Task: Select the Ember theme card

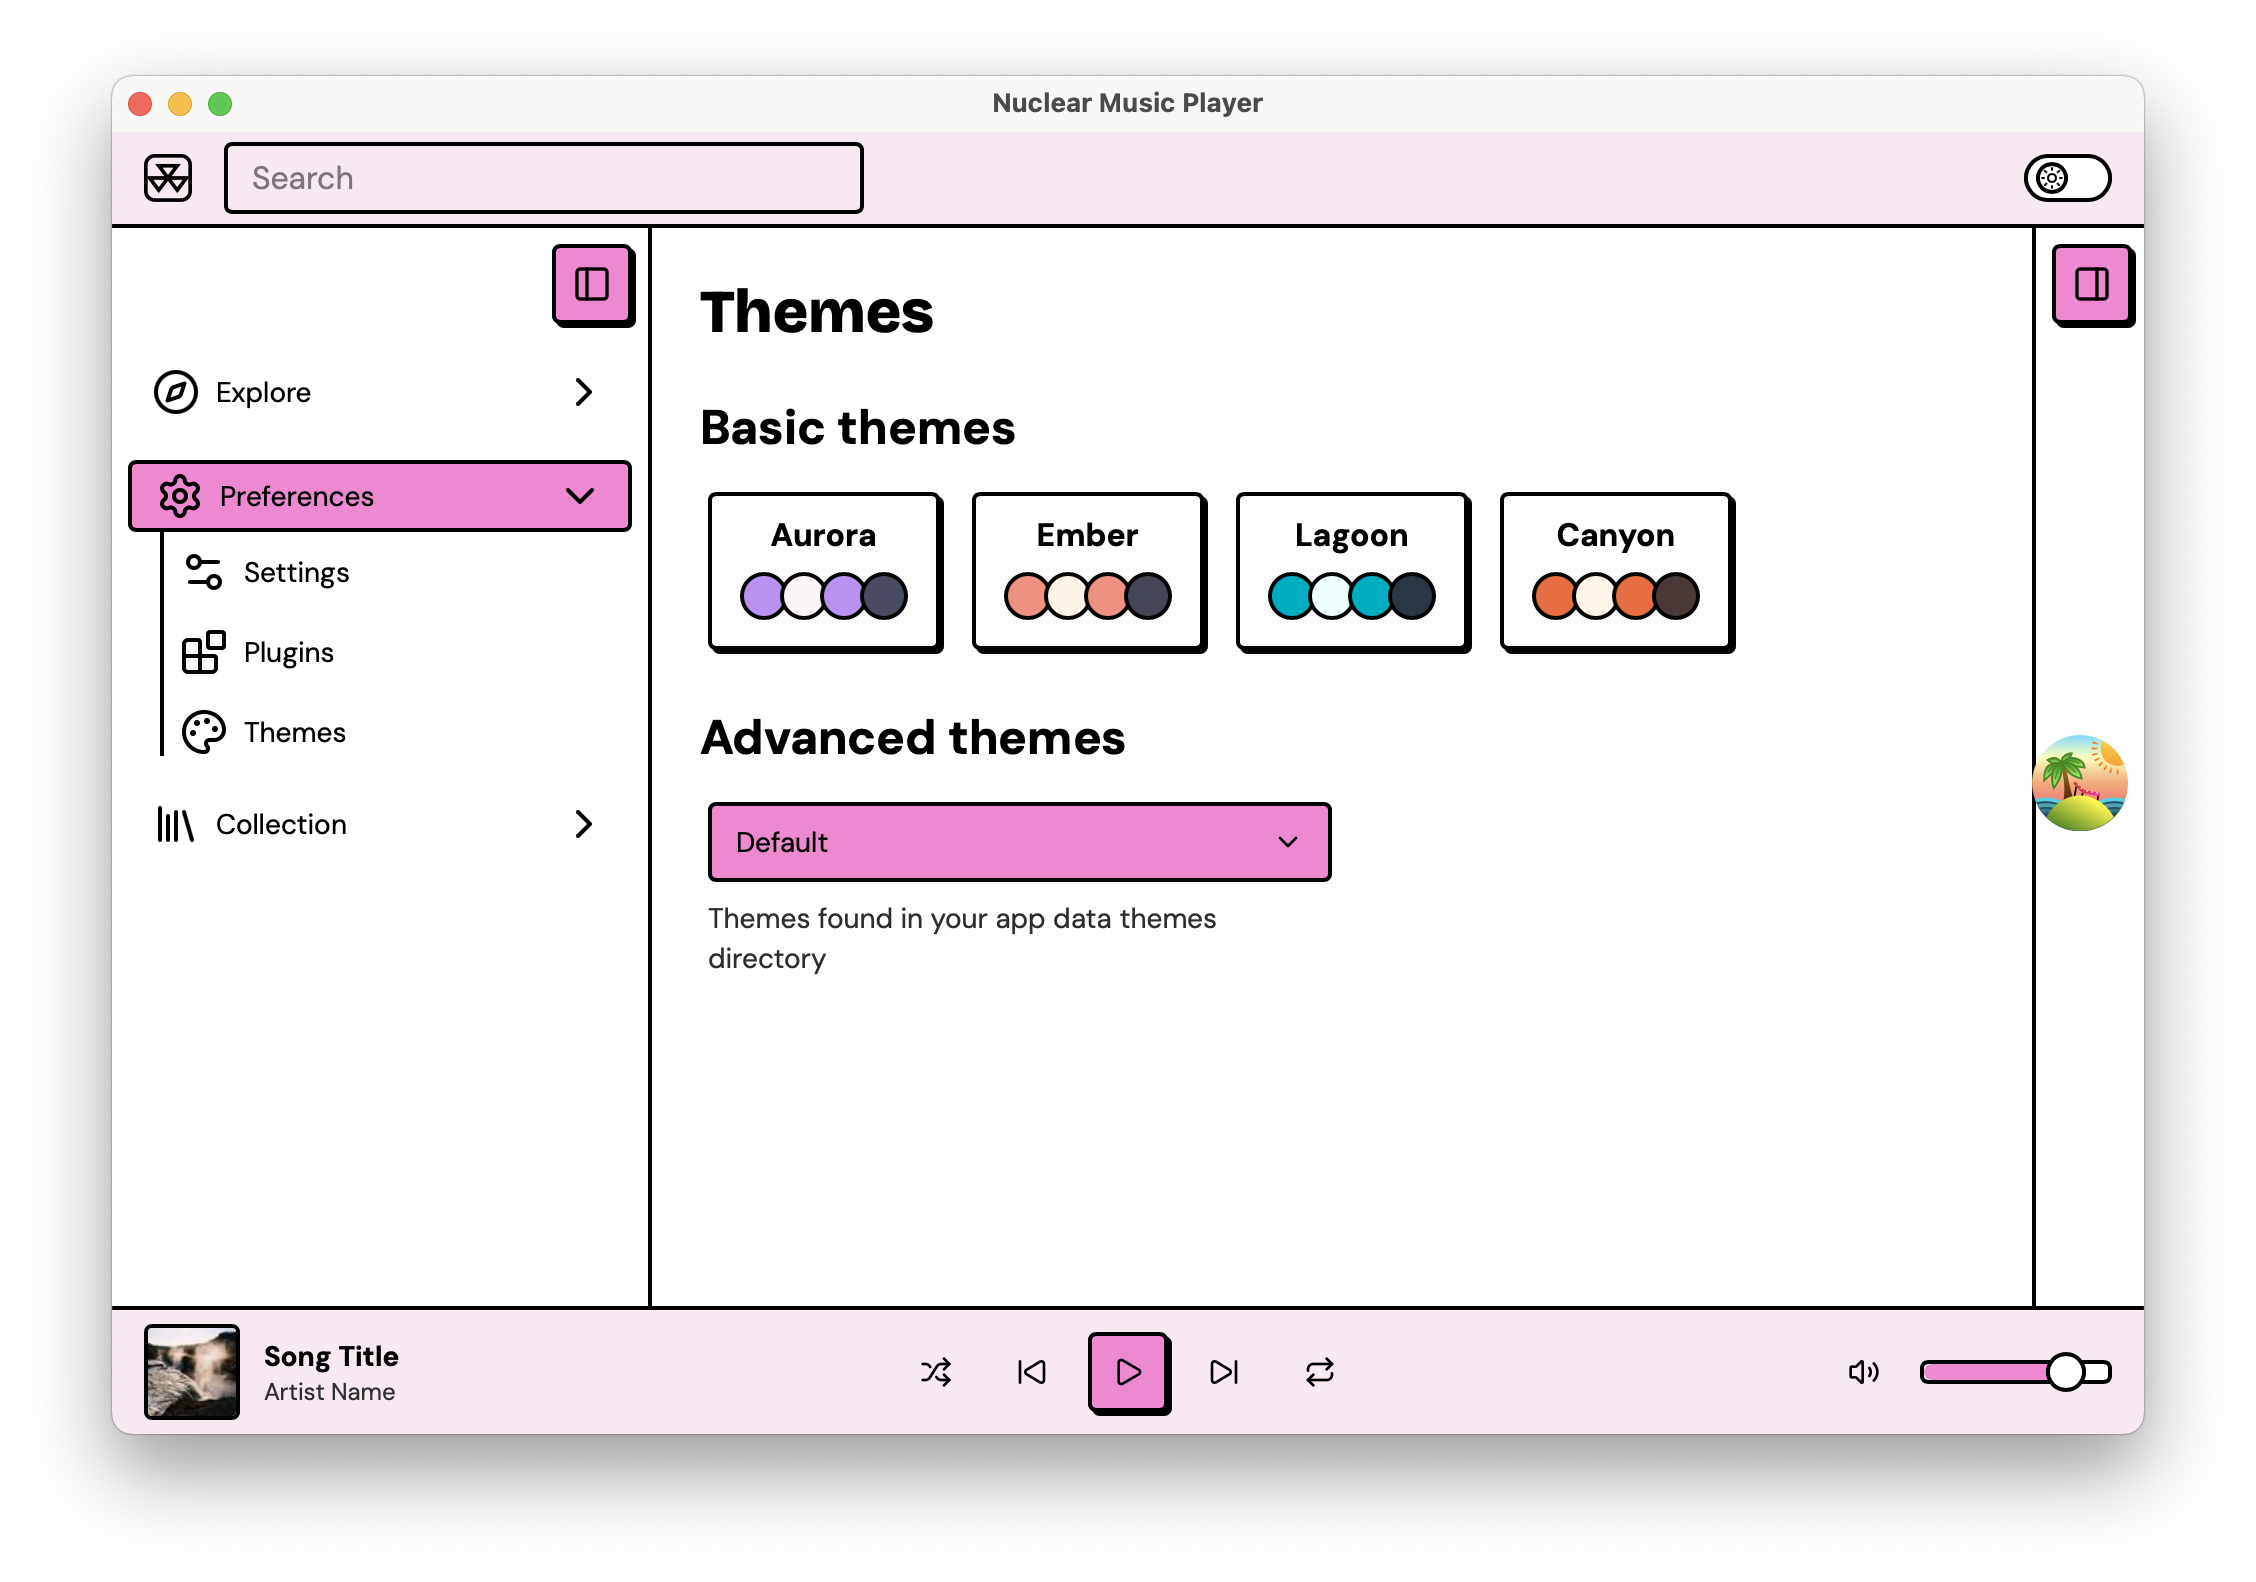Action: [x=1089, y=572]
